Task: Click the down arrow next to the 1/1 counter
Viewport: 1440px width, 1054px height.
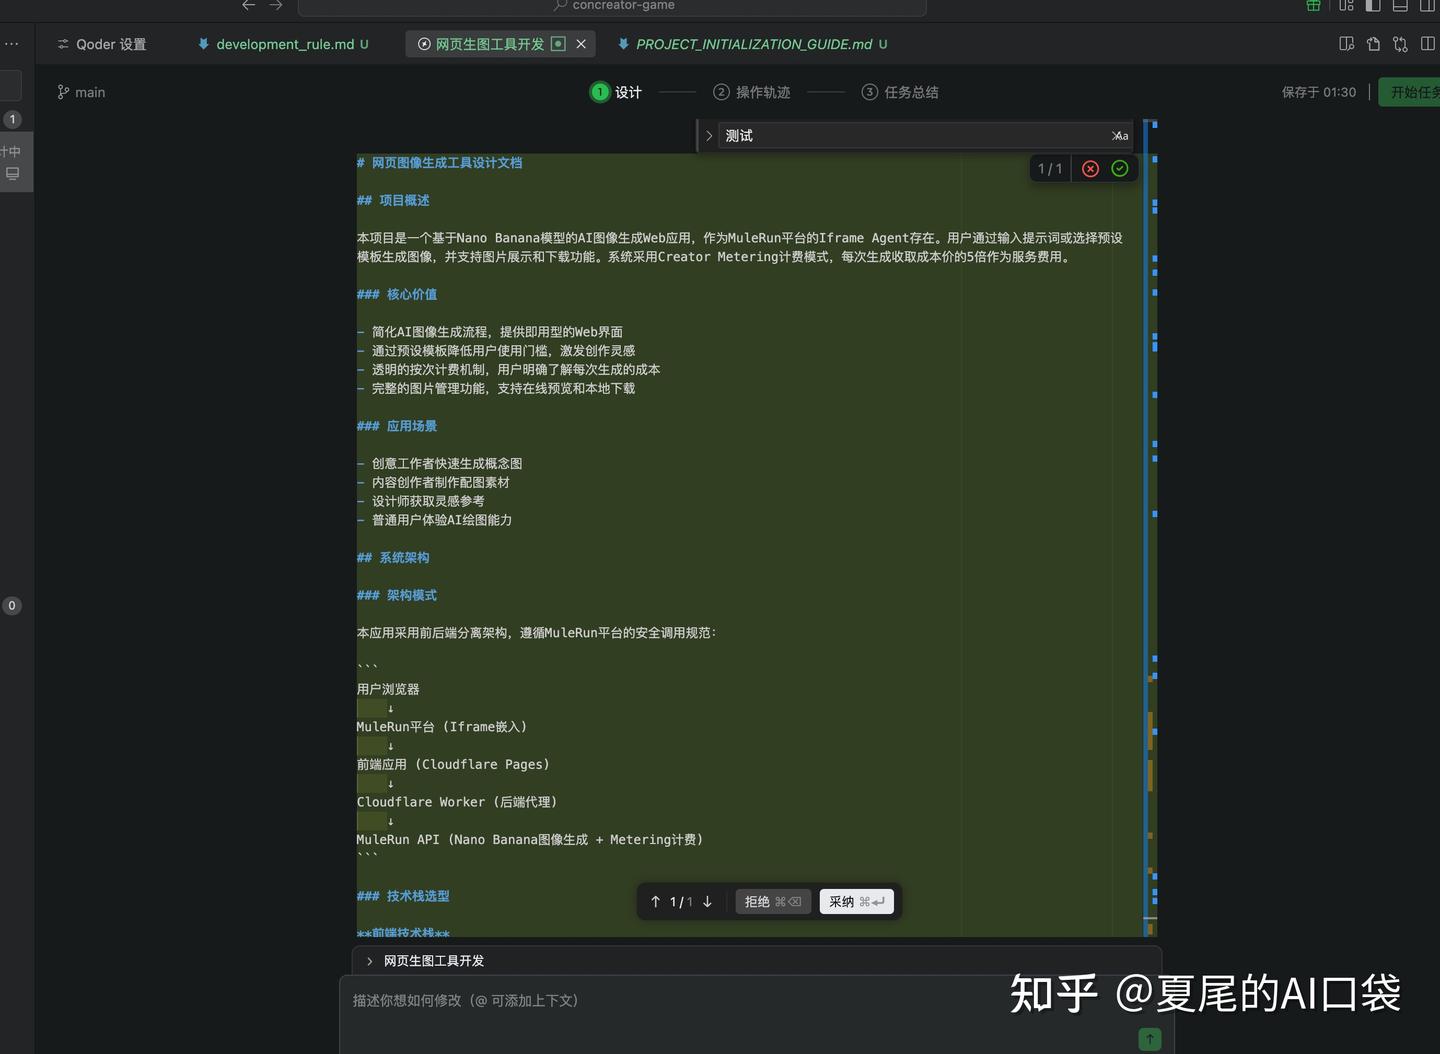Action: click(707, 901)
